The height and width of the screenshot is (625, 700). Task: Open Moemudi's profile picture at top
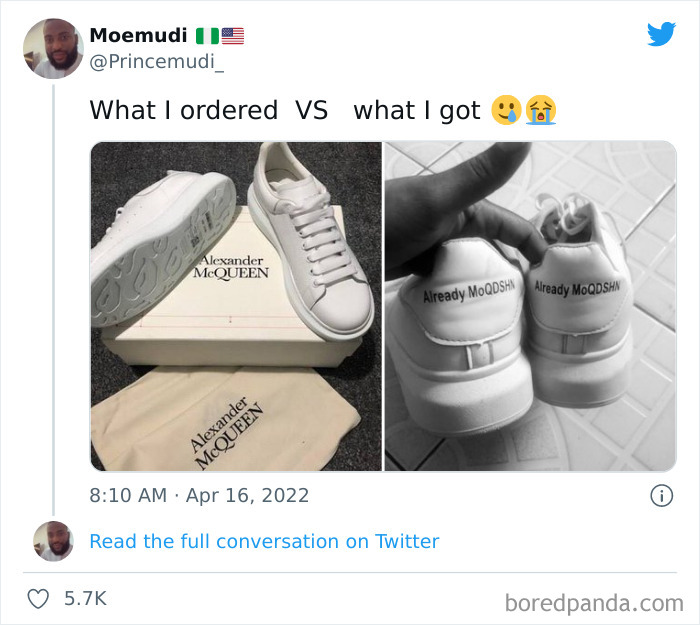coord(53,48)
